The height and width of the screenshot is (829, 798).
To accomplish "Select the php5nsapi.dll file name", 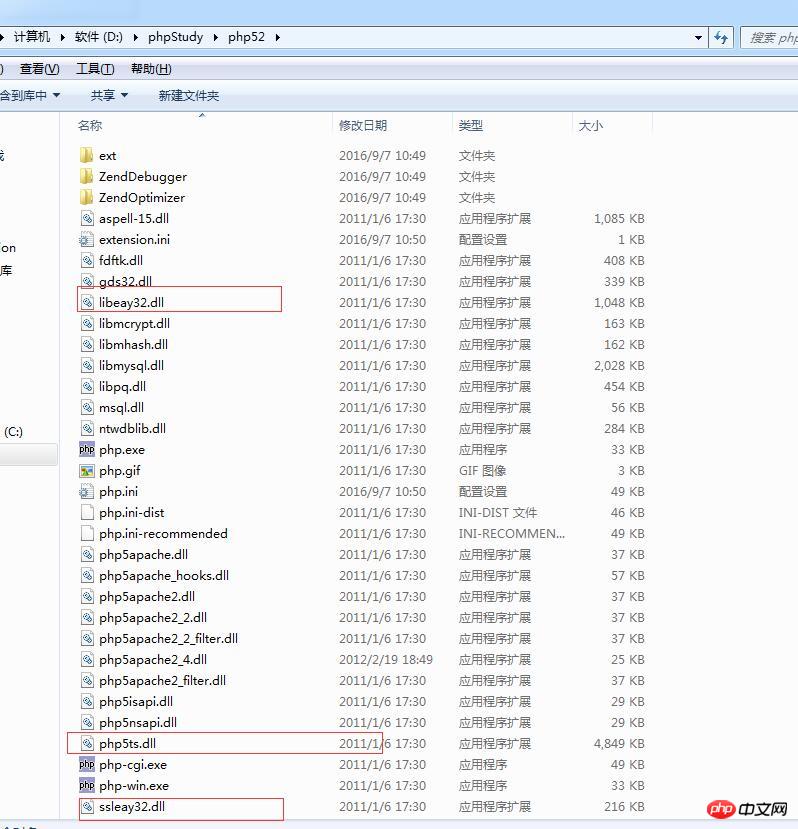I will point(138,722).
